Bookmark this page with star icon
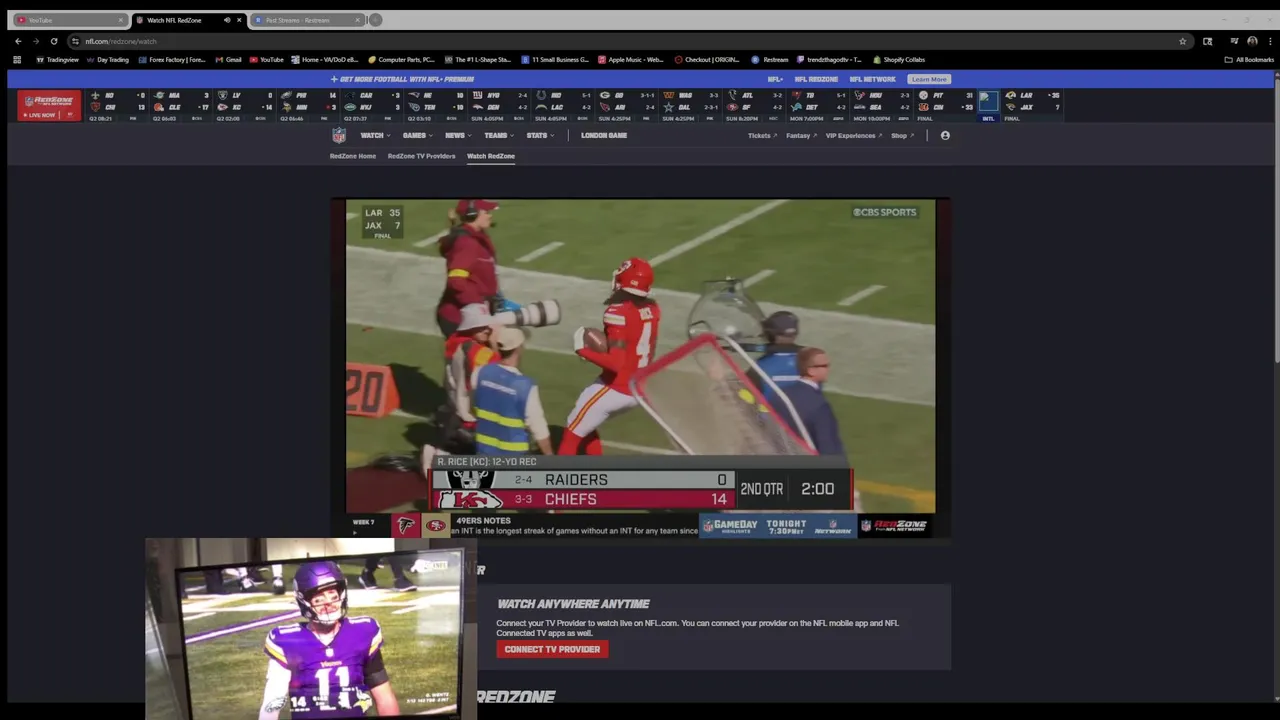The image size is (1280, 720). [x=1183, y=41]
